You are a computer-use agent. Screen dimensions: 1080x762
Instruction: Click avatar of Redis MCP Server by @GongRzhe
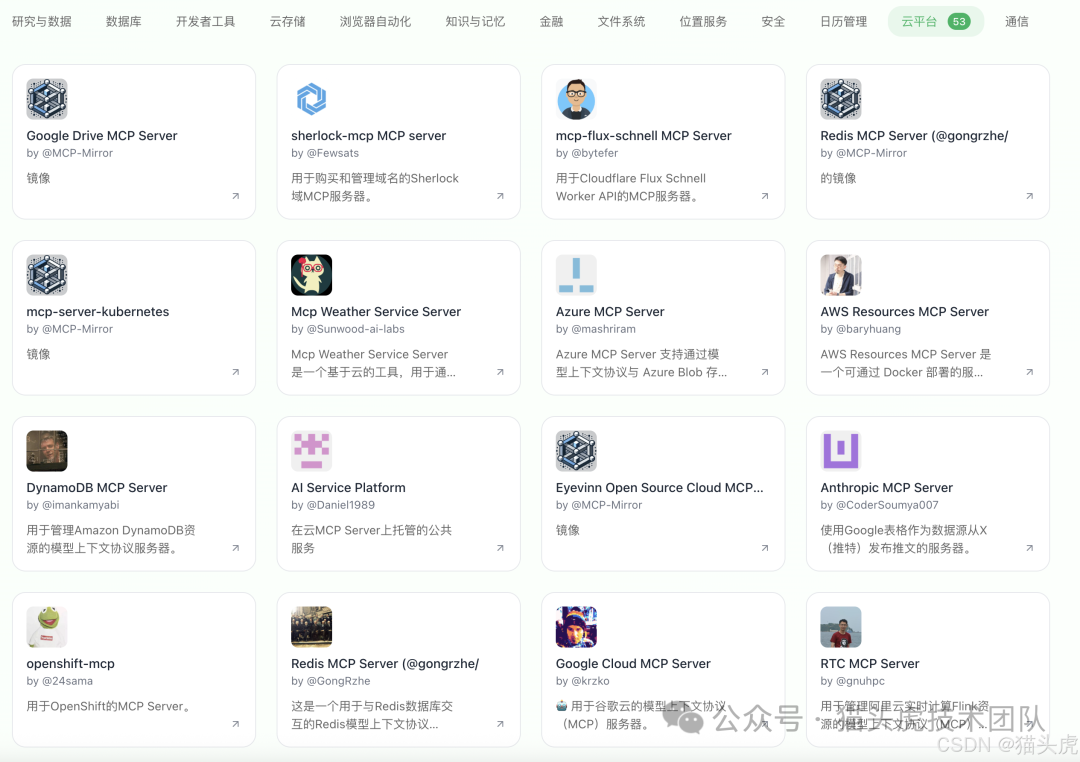pos(311,627)
